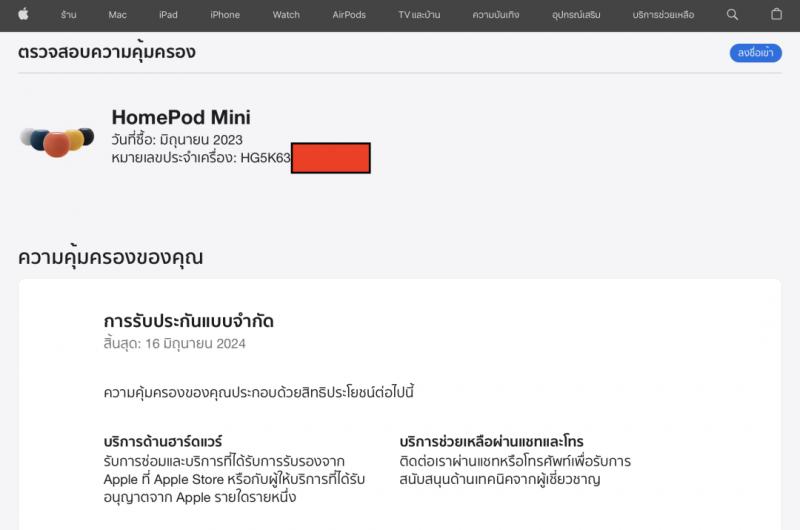The width and height of the screenshot is (800, 530).
Task: Open the shopping bag icon
Action: (776, 14)
